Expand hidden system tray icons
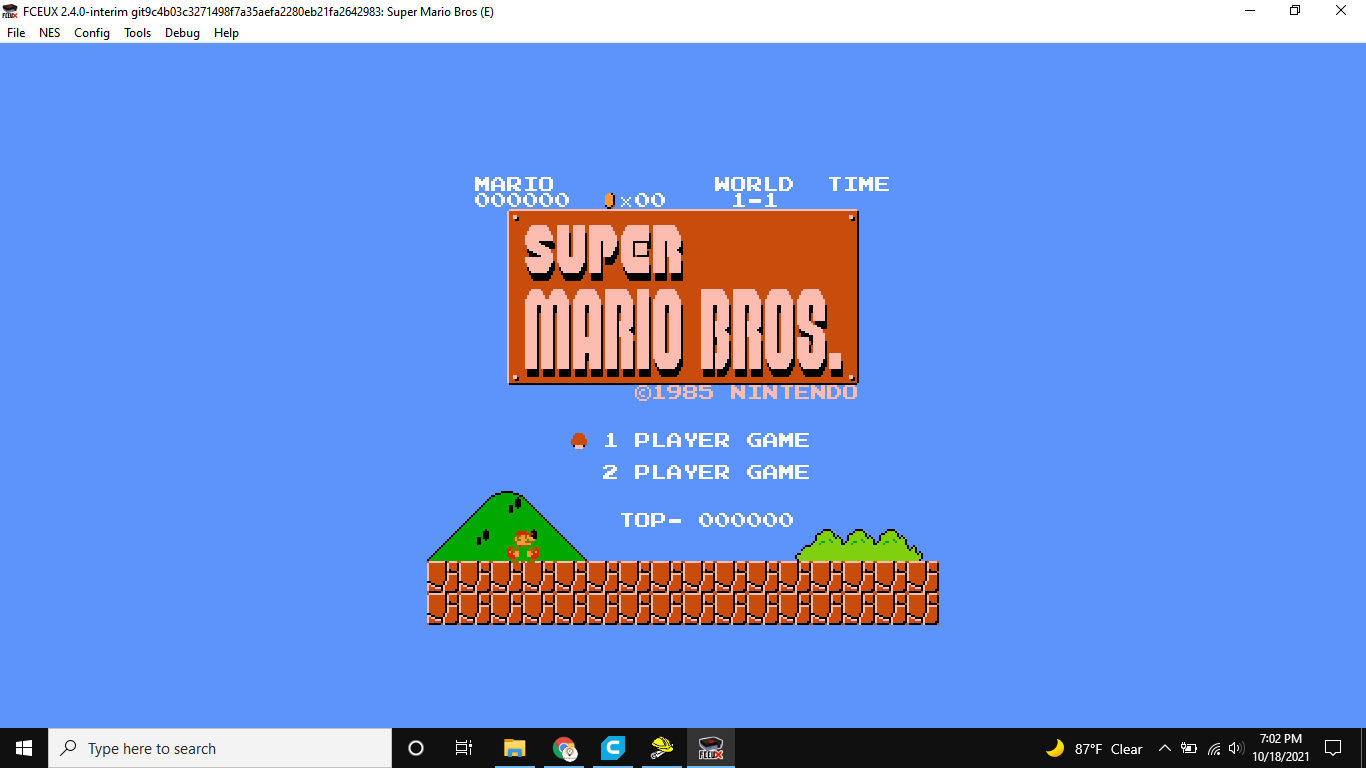The width and height of the screenshot is (1366, 768). [x=1165, y=748]
